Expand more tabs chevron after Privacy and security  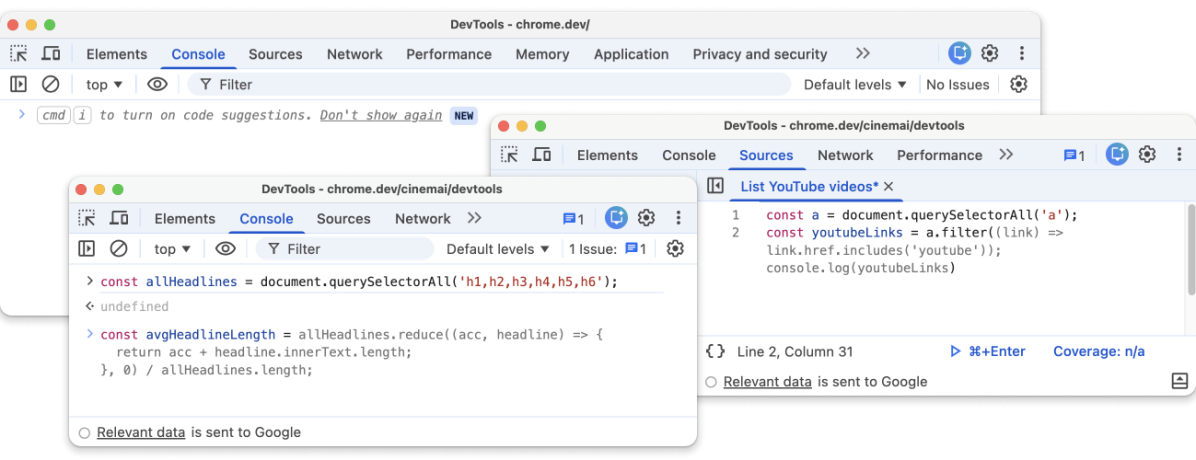[862, 54]
